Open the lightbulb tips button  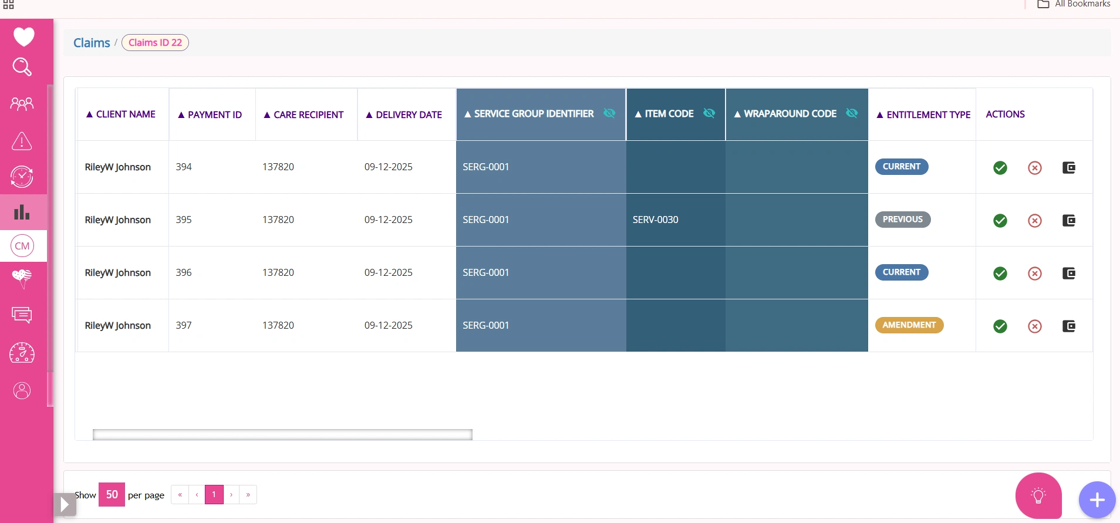[1039, 495]
